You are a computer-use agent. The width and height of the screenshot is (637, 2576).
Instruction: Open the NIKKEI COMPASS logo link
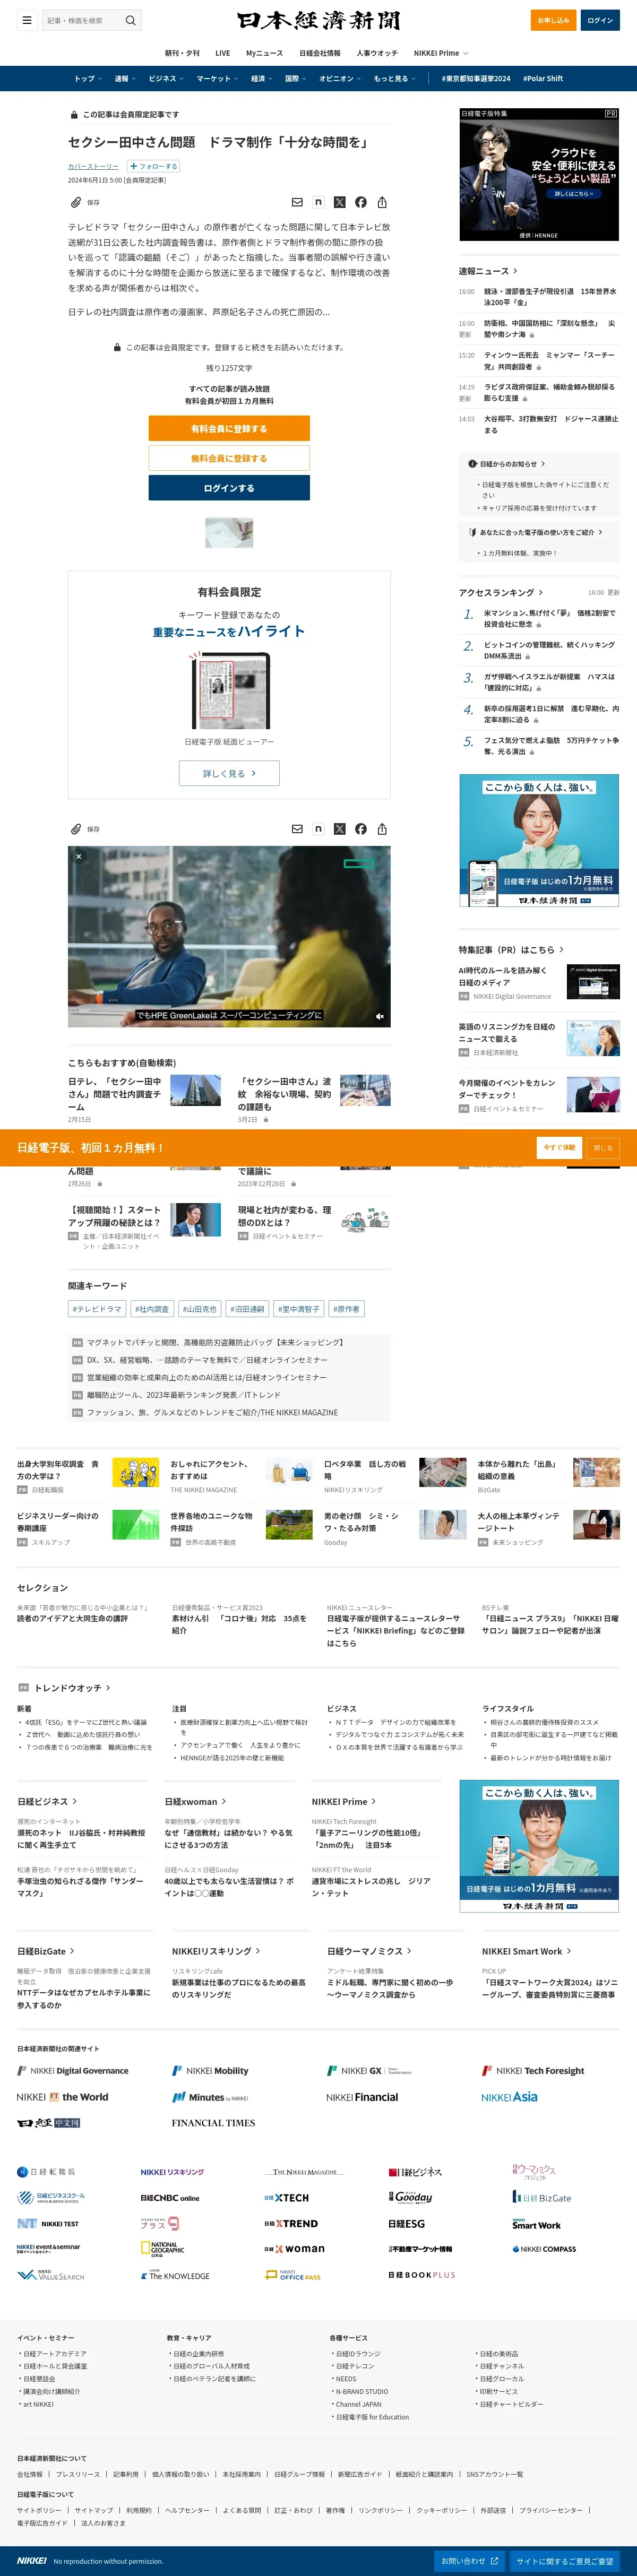(x=544, y=2249)
